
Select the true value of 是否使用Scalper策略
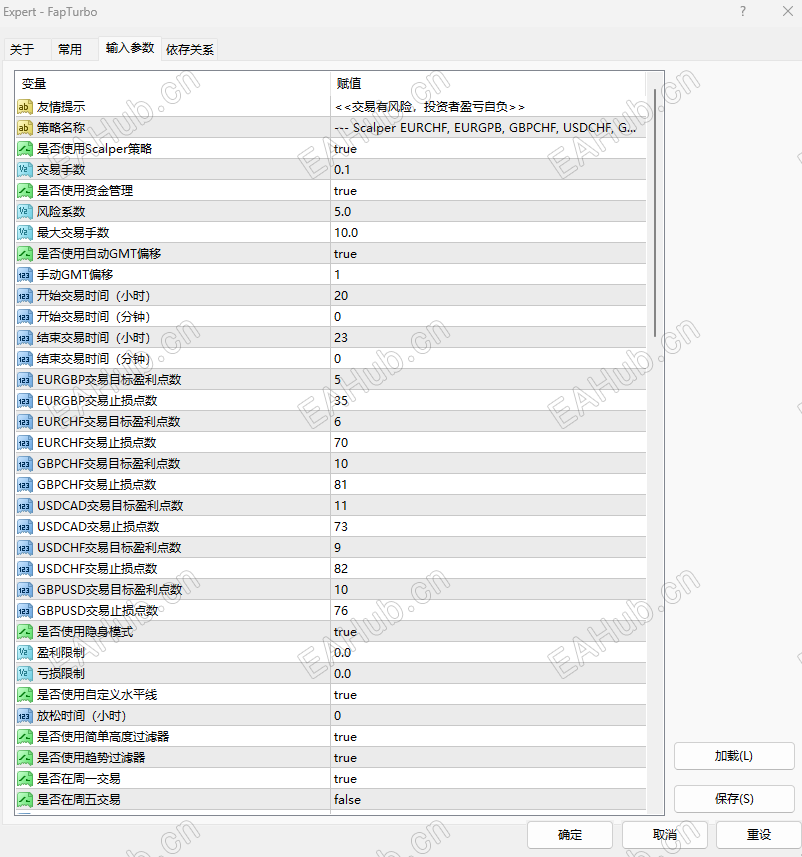click(345, 149)
